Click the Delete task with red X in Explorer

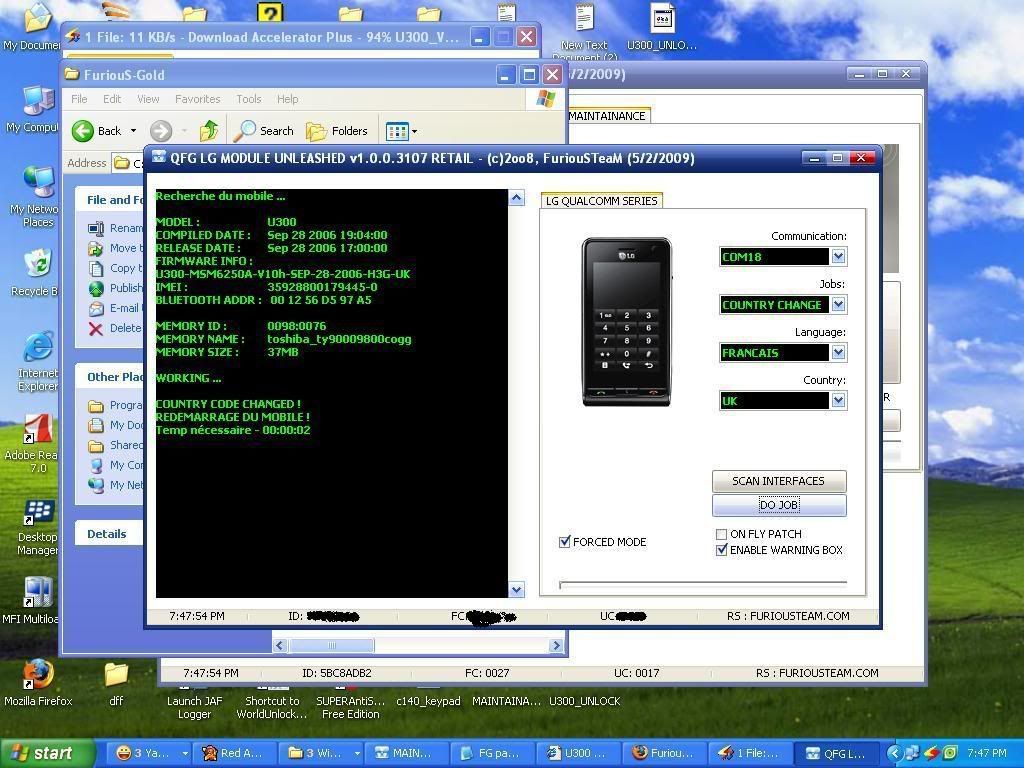[x=115, y=328]
